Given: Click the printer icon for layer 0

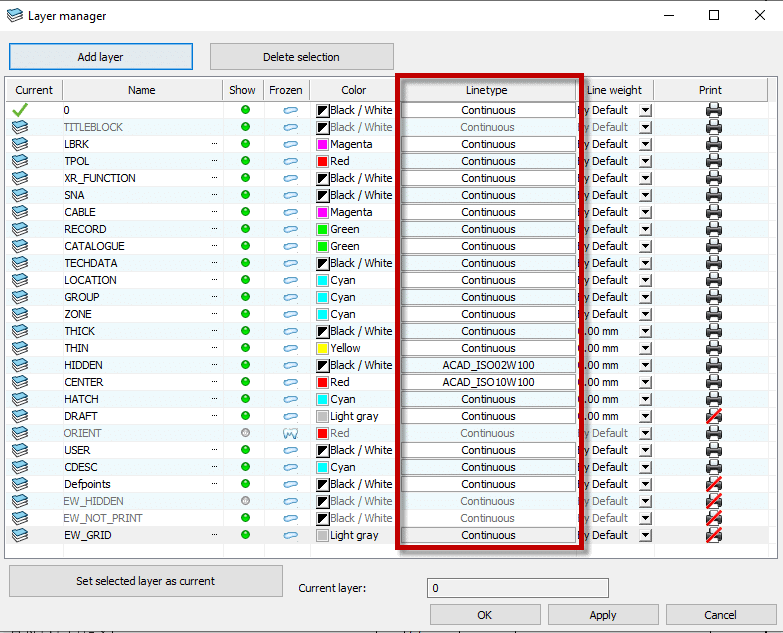Looking at the screenshot, I should 714,110.
